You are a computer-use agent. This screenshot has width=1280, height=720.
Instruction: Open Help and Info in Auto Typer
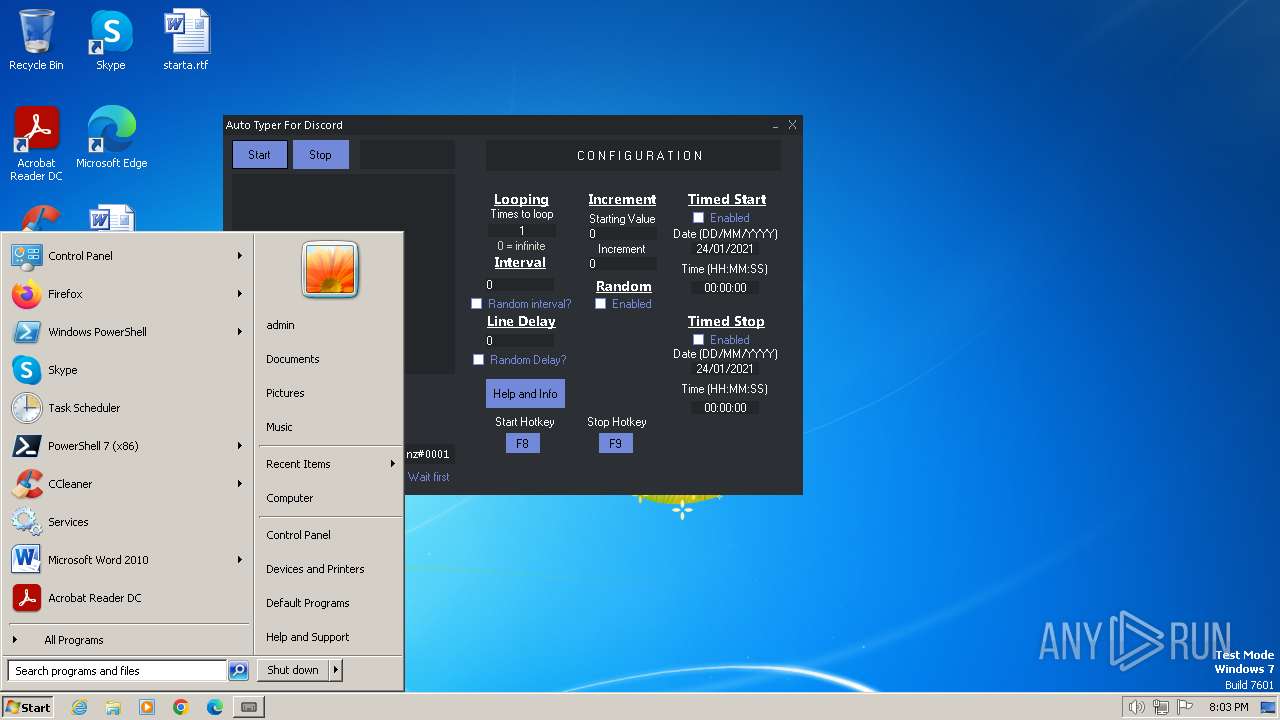click(x=525, y=394)
